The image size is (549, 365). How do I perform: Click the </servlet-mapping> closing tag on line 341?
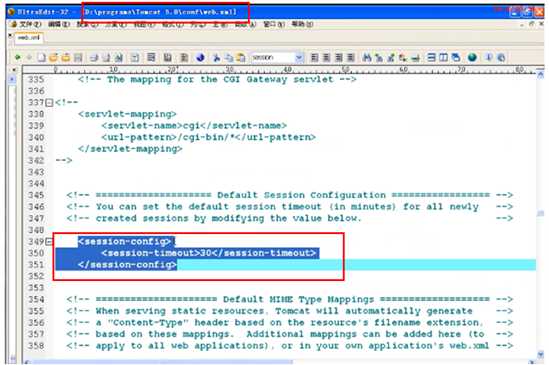(x=130, y=149)
